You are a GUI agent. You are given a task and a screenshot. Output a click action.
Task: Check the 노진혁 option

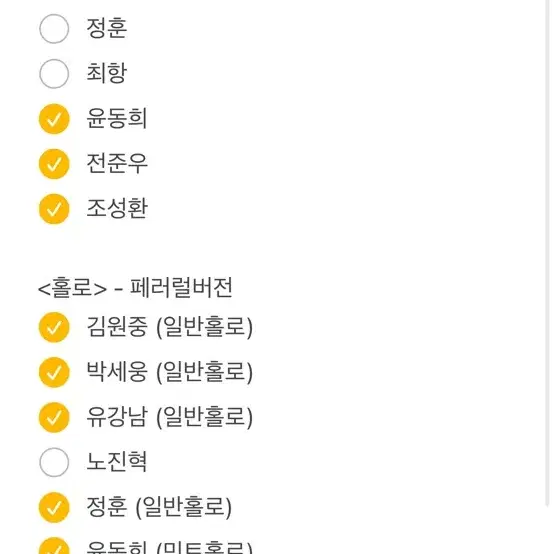pyautogui.click(x=54, y=462)
